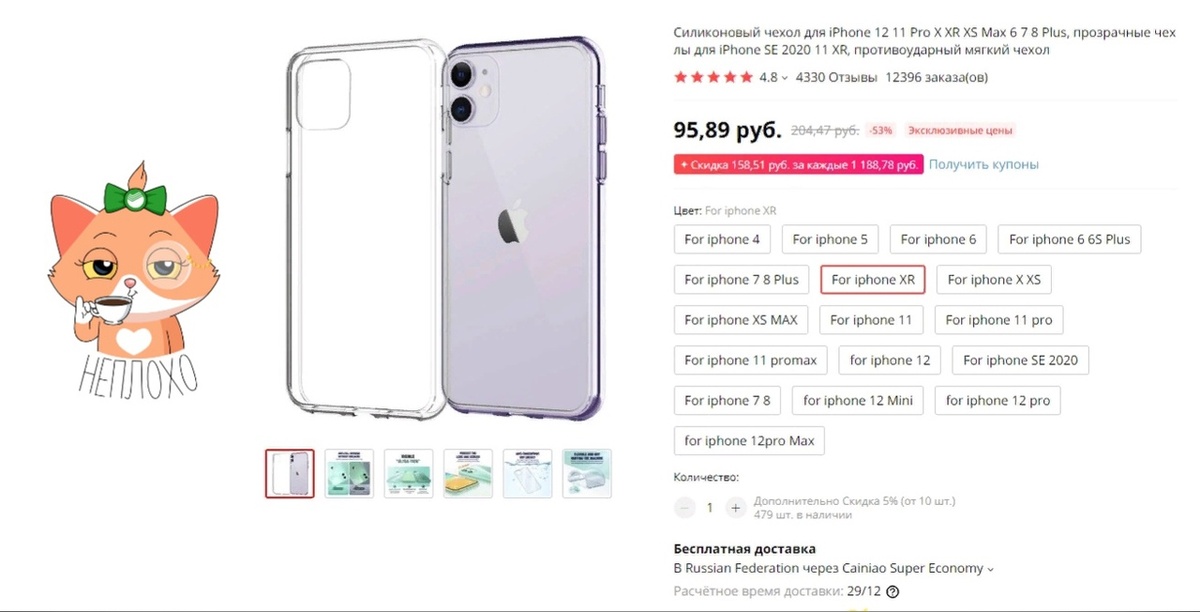Screen dimensions: 1200x612
Task: Select the "For iphone SE 2020" variant
Action: [x=1020, y=360]
